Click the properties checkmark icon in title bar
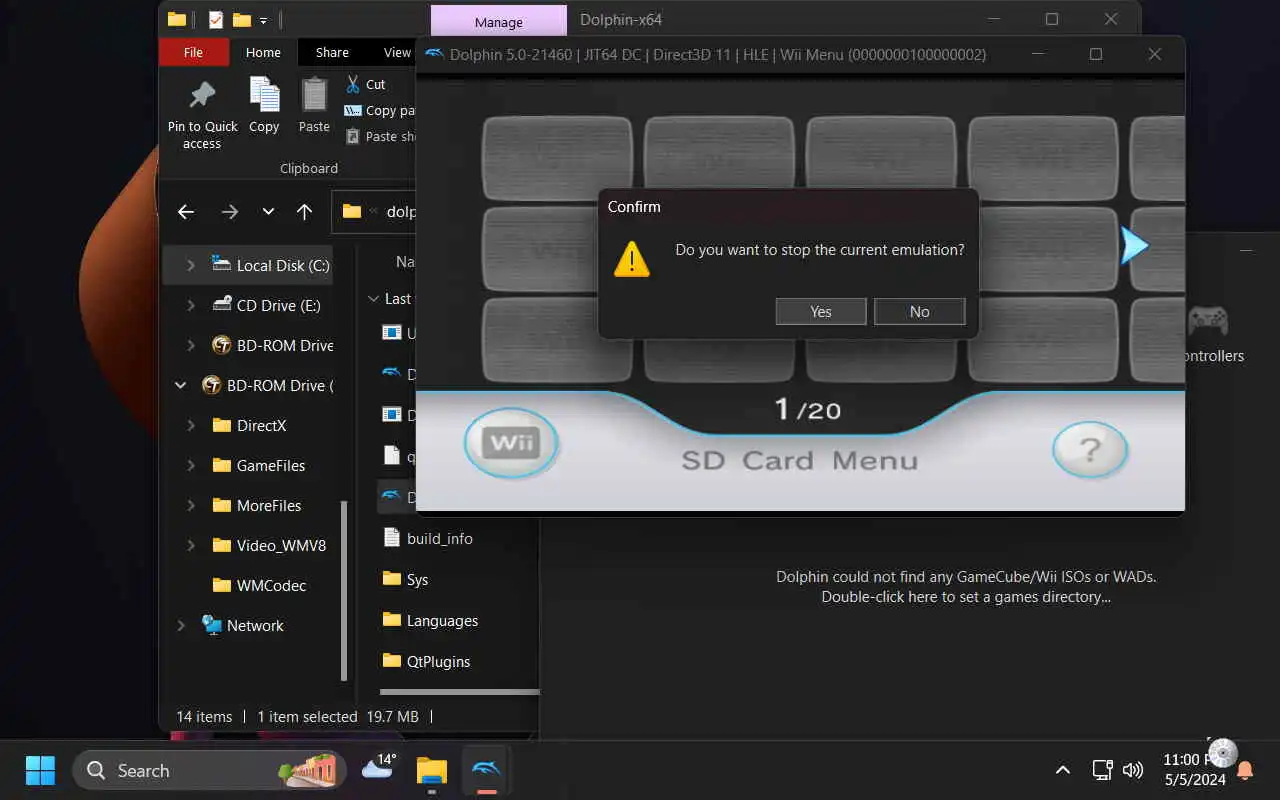Viewport: 1280px width, 800px height. coord(215,19)
